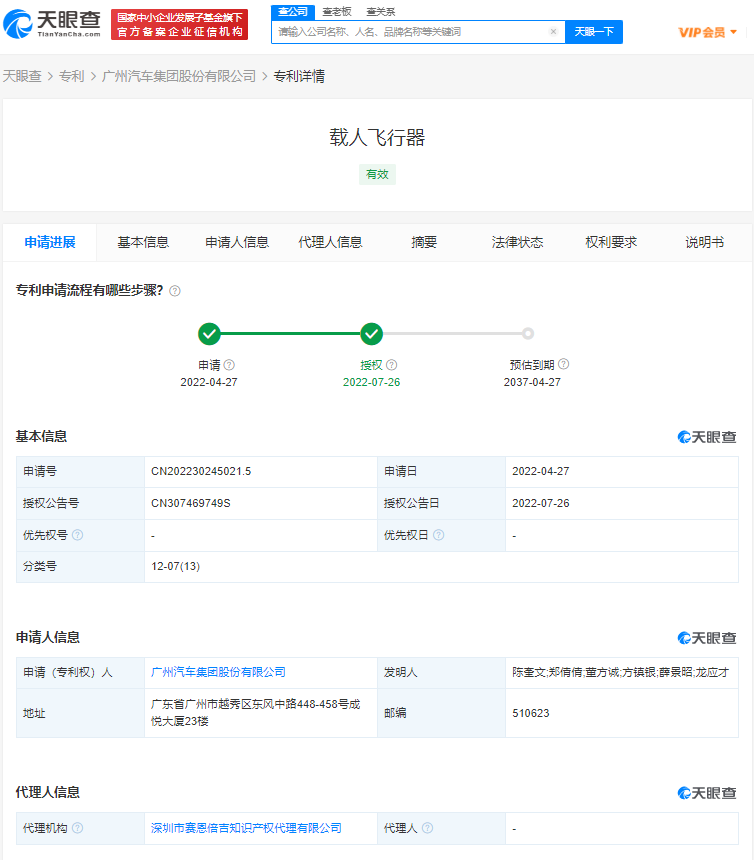Click help icon next to 授权 step
This screenshot has width=754, height=860.
pyautogui.click(x=392, y=365)
